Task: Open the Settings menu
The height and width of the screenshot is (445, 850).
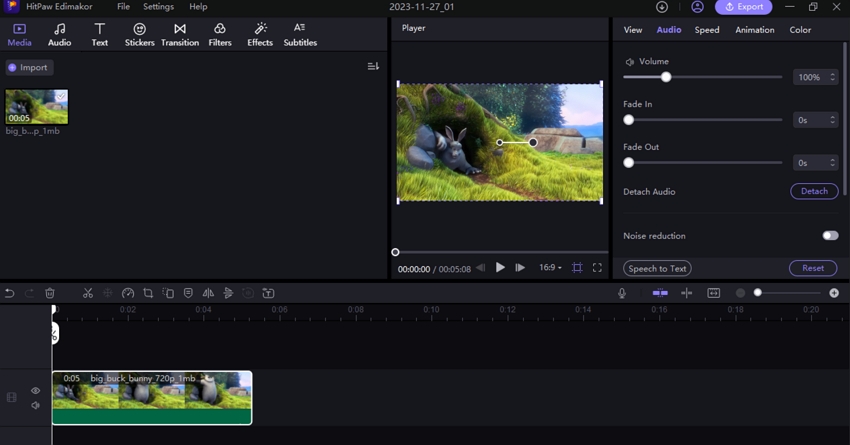Action: (x=158, y=7)
